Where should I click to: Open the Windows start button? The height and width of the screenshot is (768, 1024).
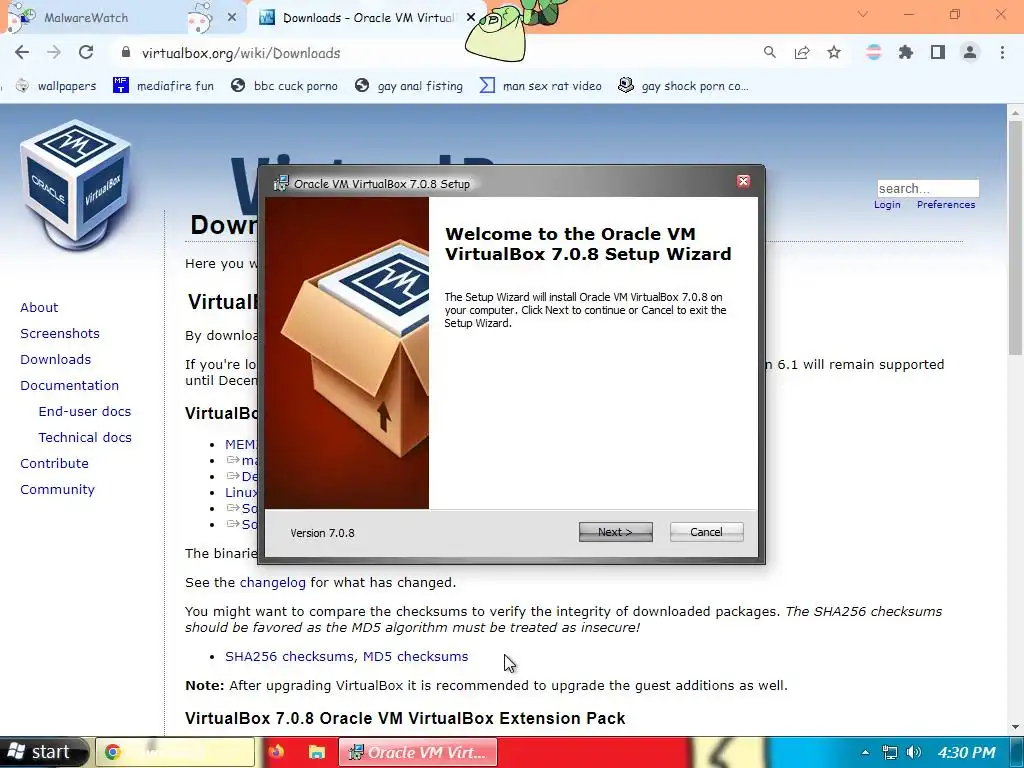pyautogui.click(x=43, y=752)
